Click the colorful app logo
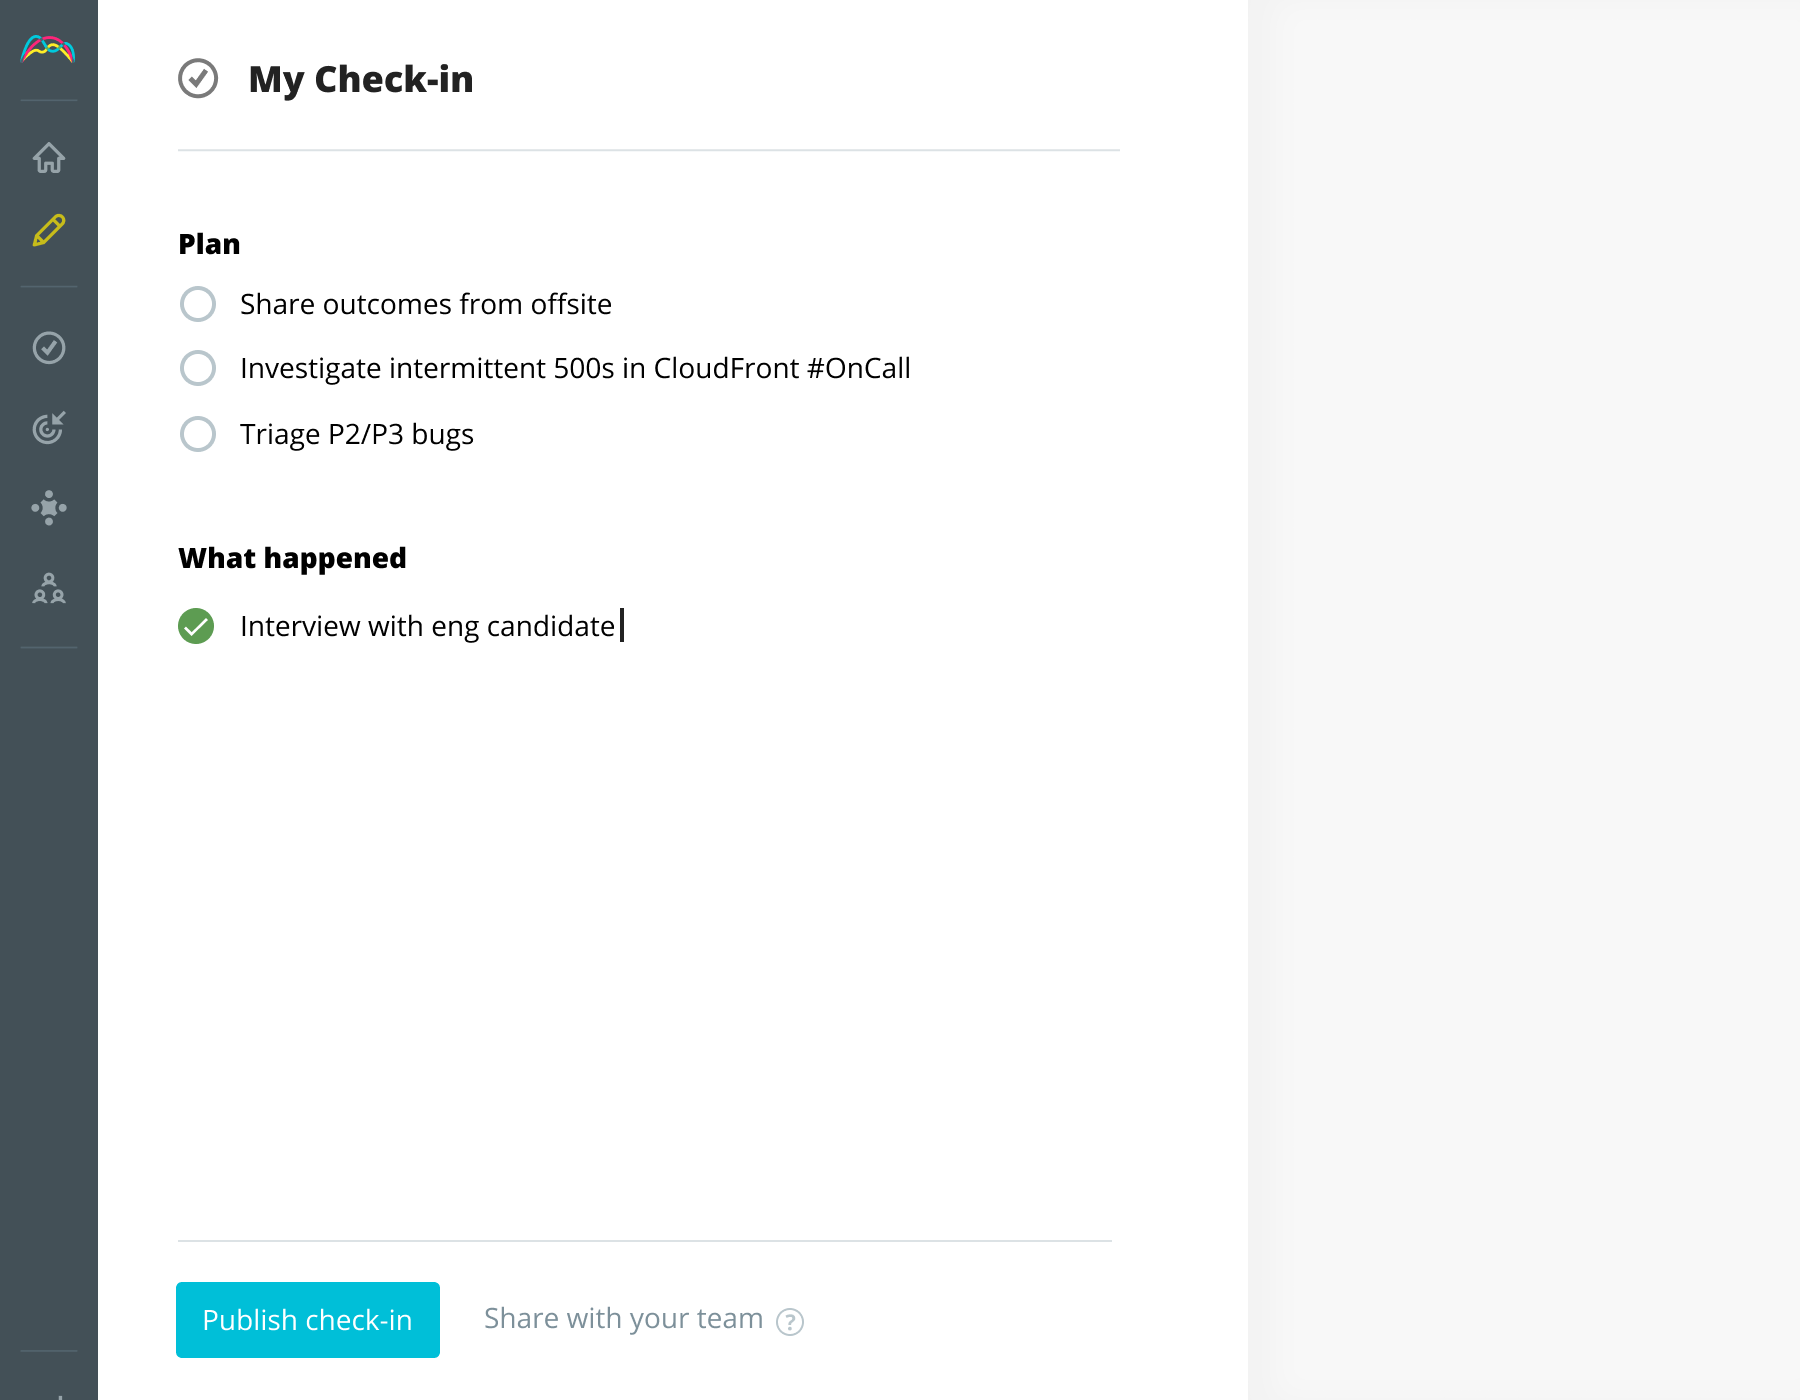 click(x=47, y=50)
